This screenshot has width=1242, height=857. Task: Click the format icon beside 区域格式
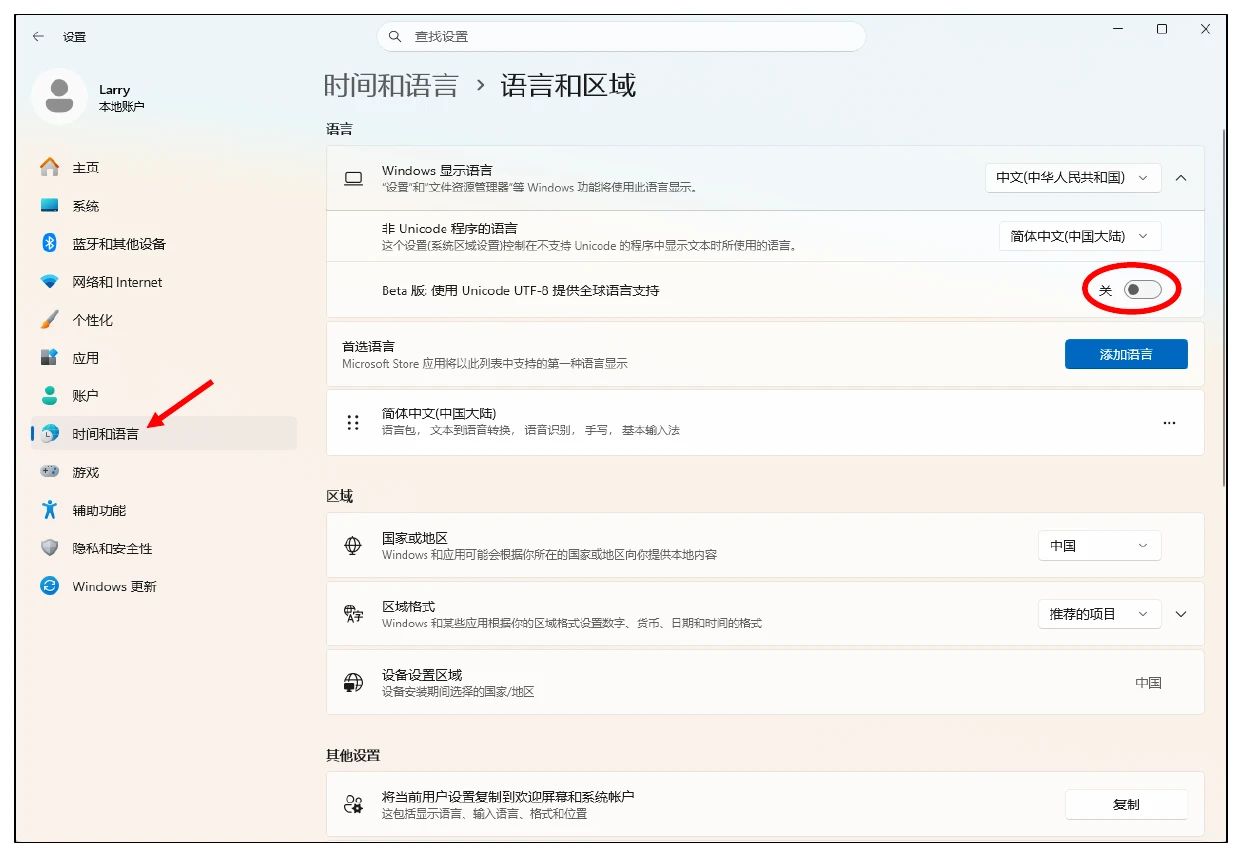[353, 614]
